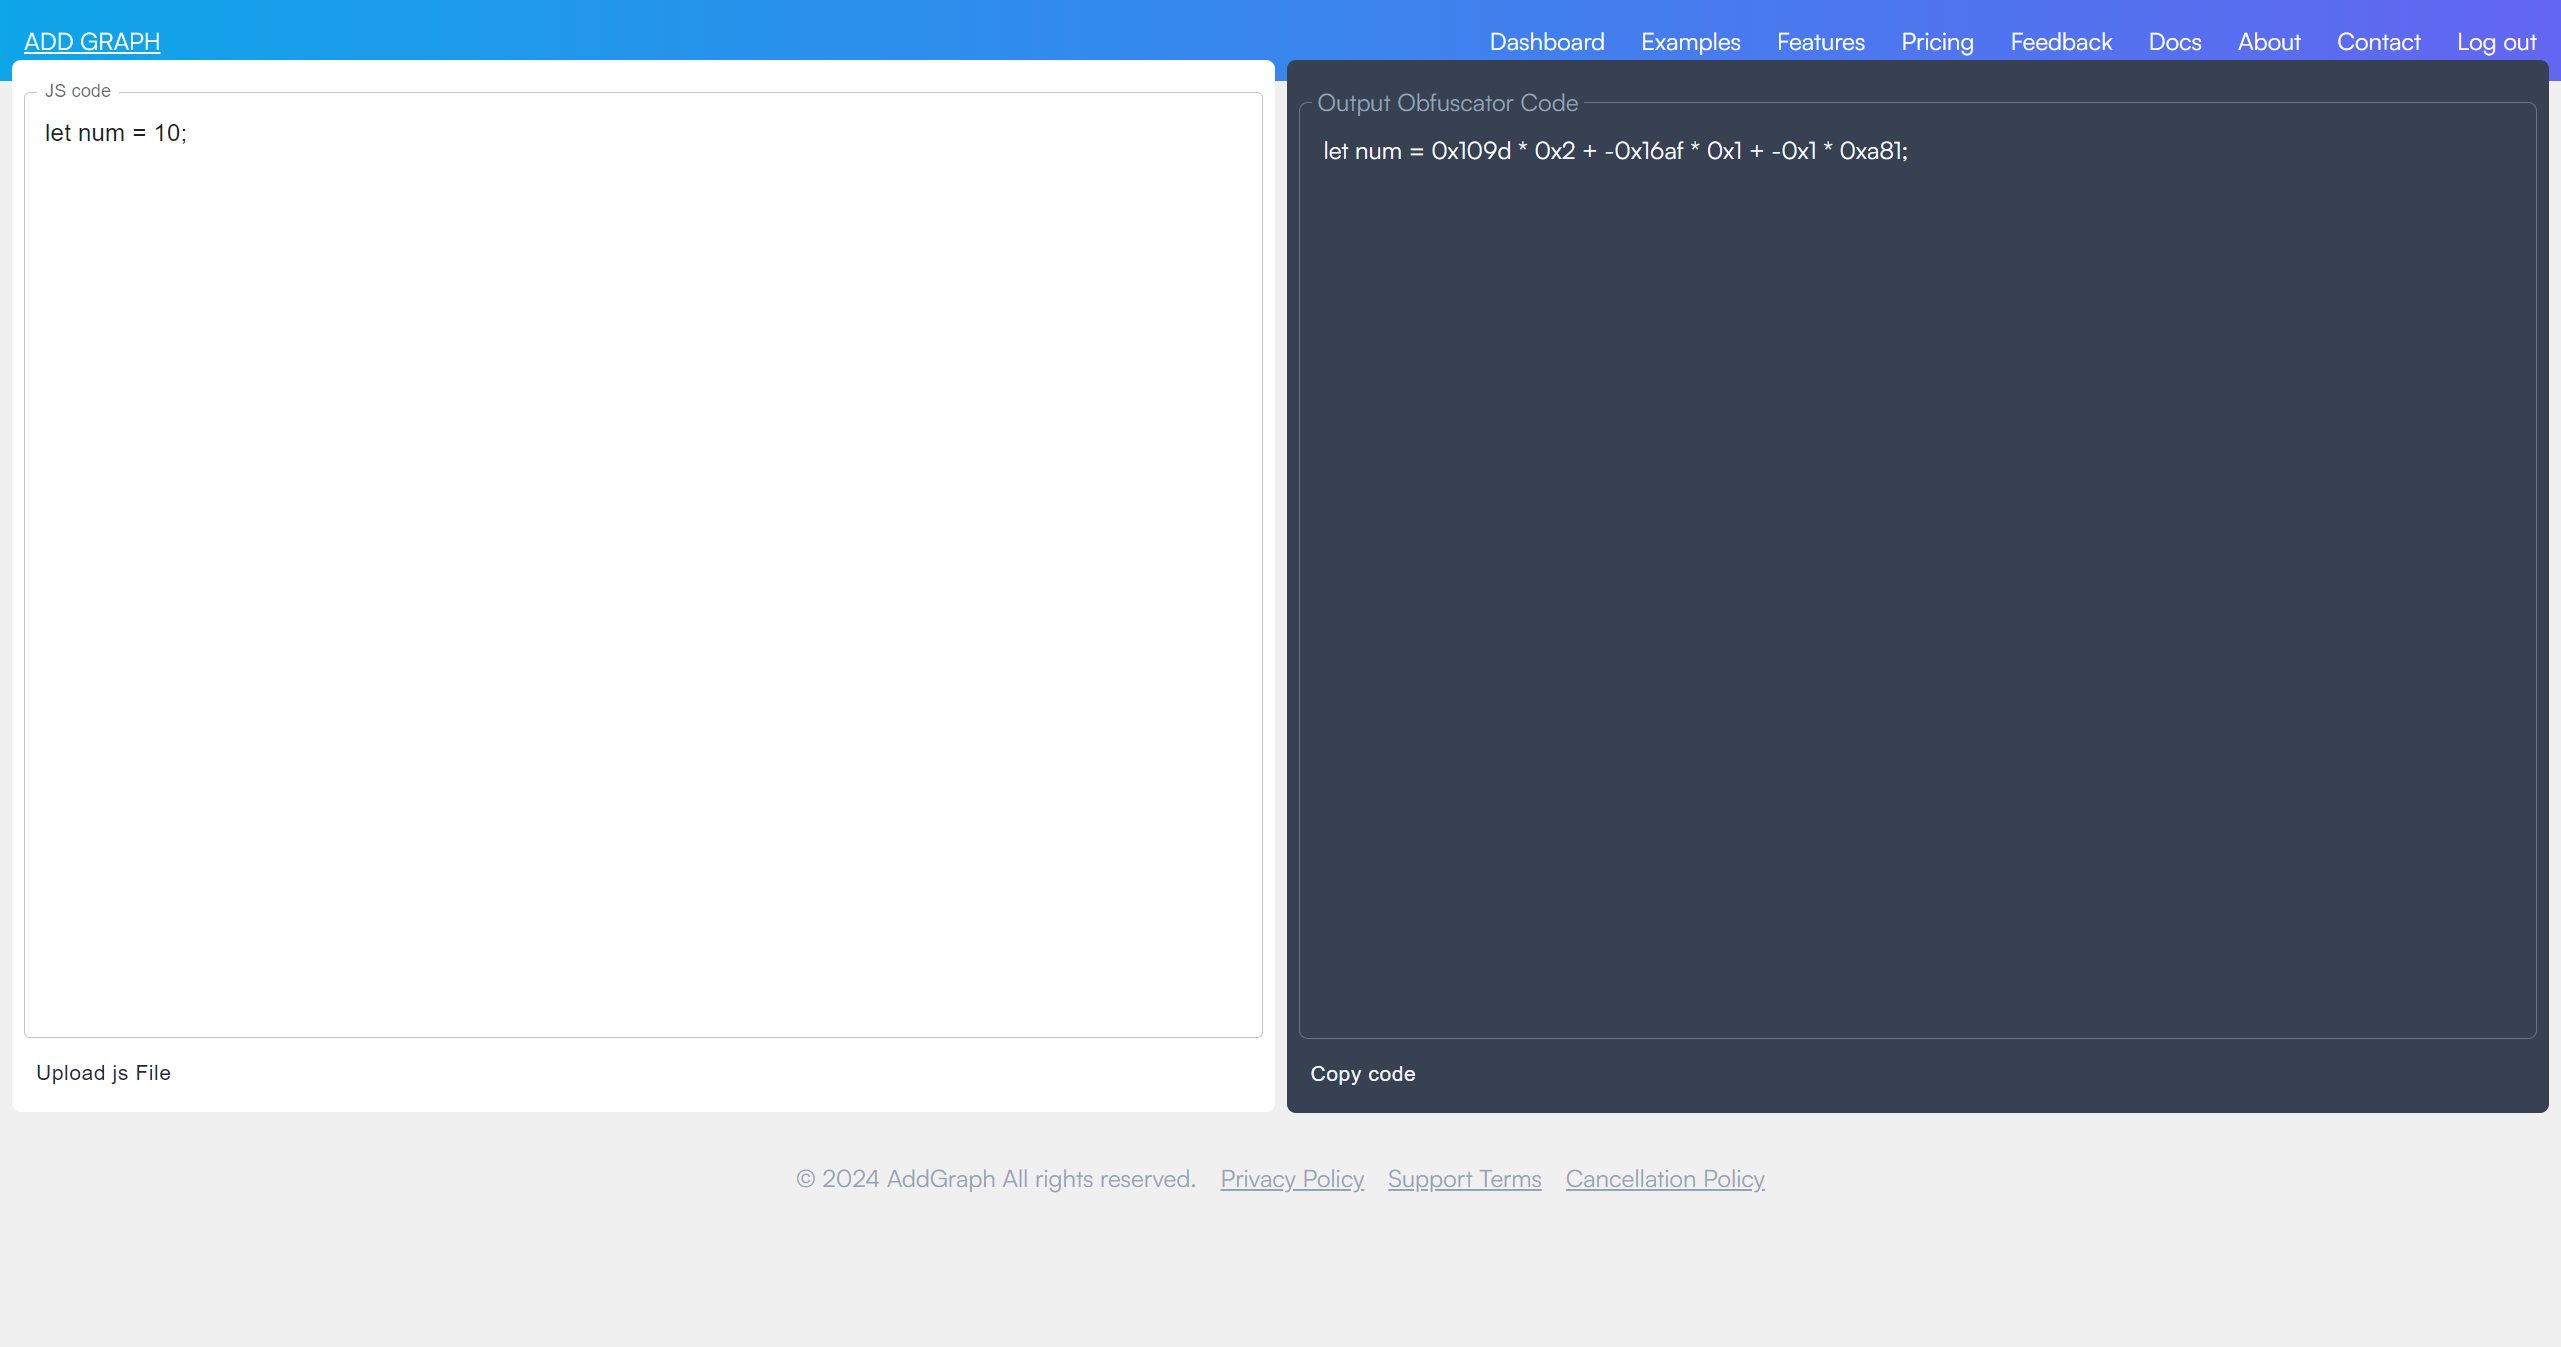The height and width of the screenshot is (1347, 2561).
Task: Click the ADD GRAPH logo link
Action: click(92, 42)
